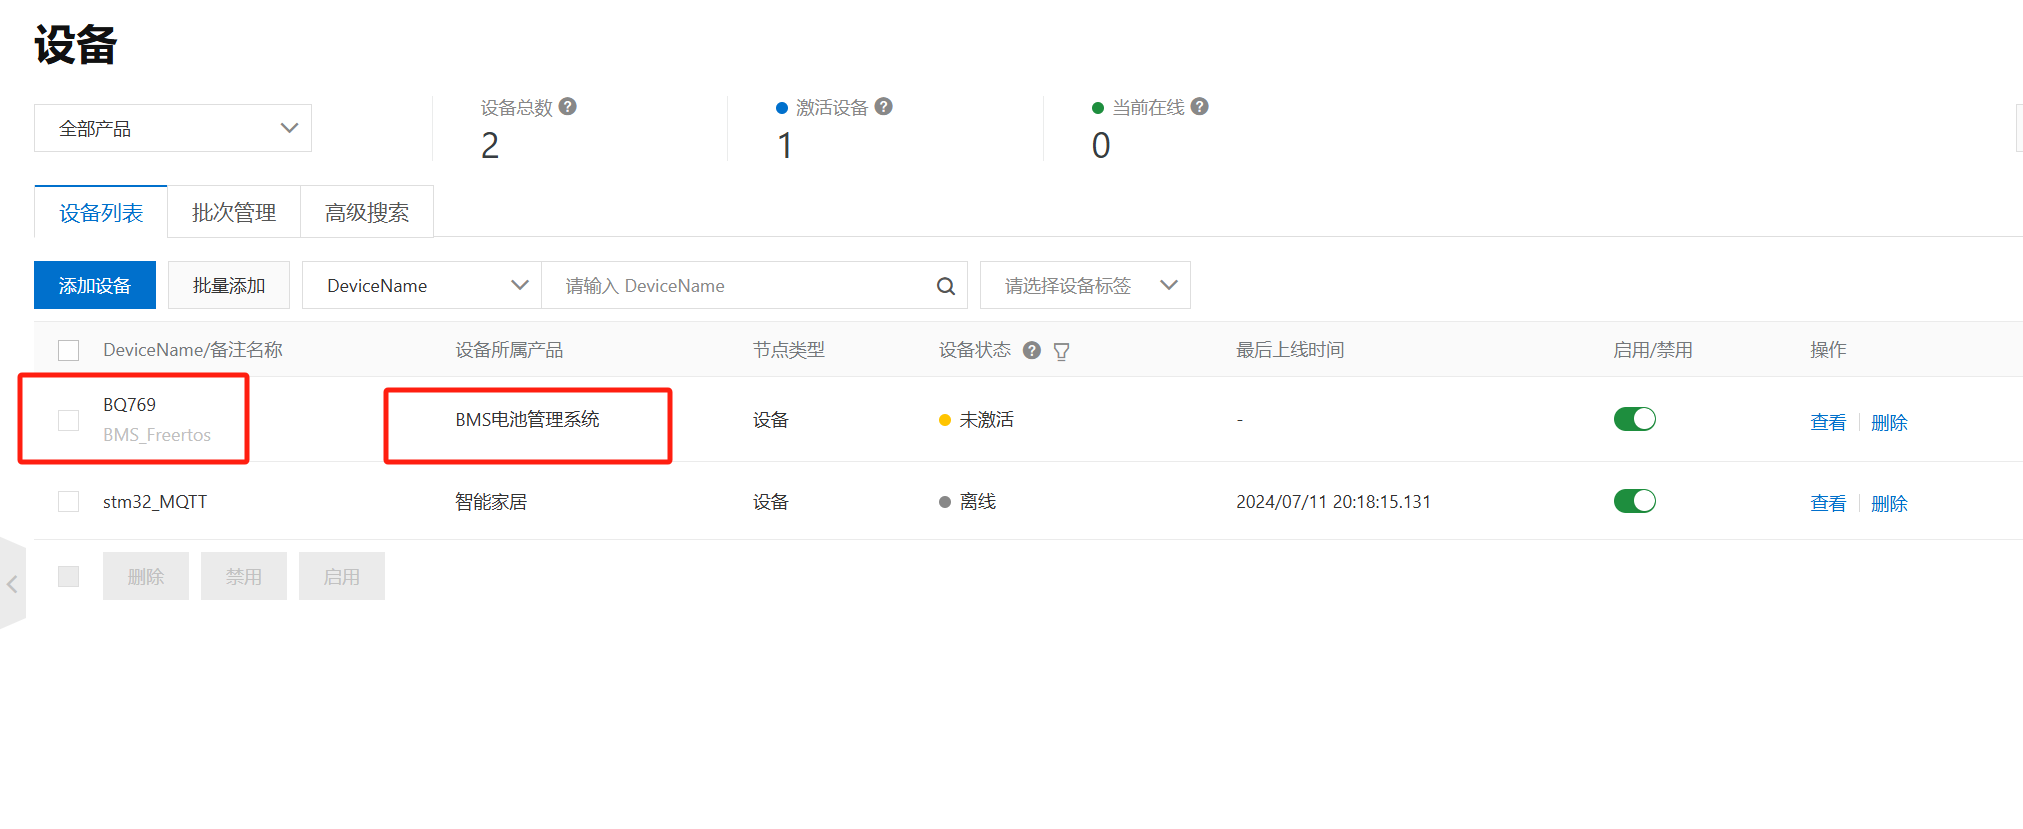Click the bulk 禁用 button

tap(244, 576)
